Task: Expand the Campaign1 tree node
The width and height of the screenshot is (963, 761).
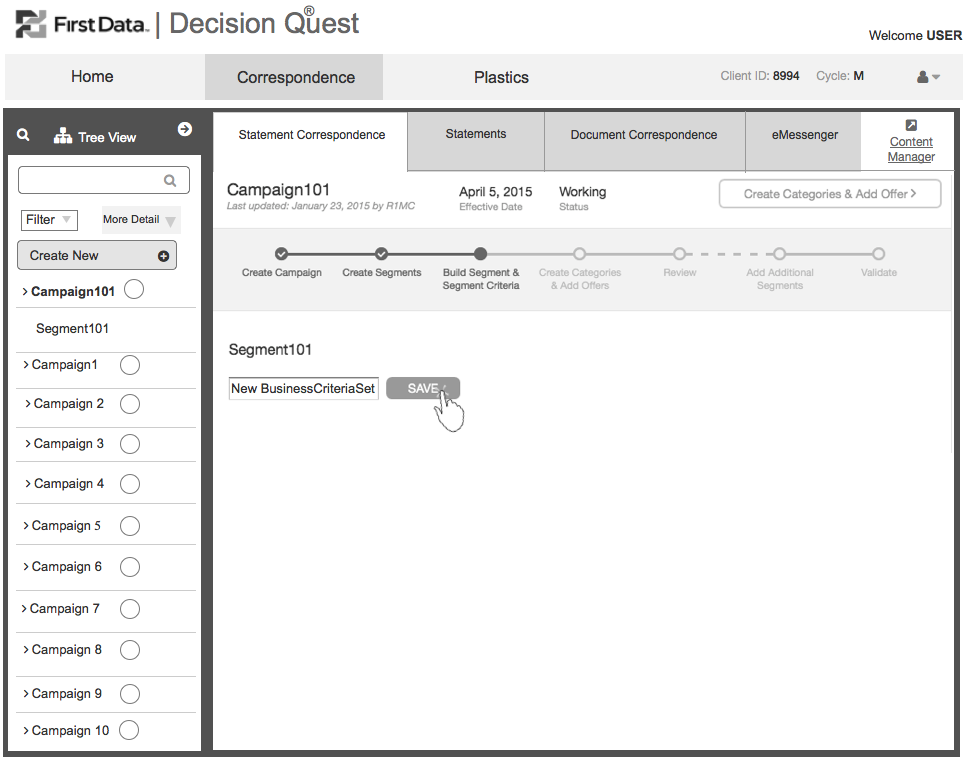Action: click(26, 365)
